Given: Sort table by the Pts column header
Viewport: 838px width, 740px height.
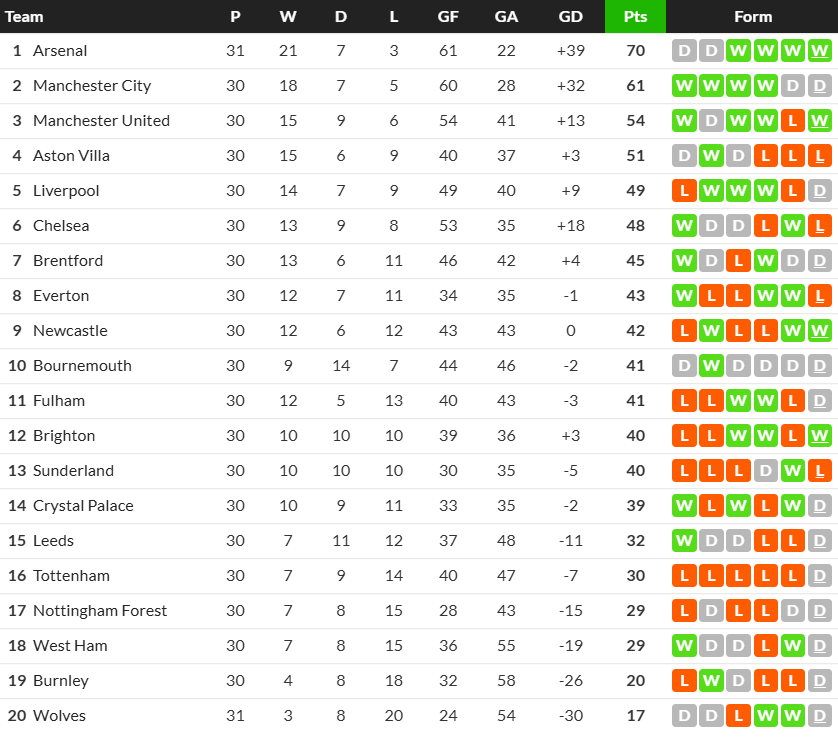Looking at the screenshot, I should tap(635, 17).
